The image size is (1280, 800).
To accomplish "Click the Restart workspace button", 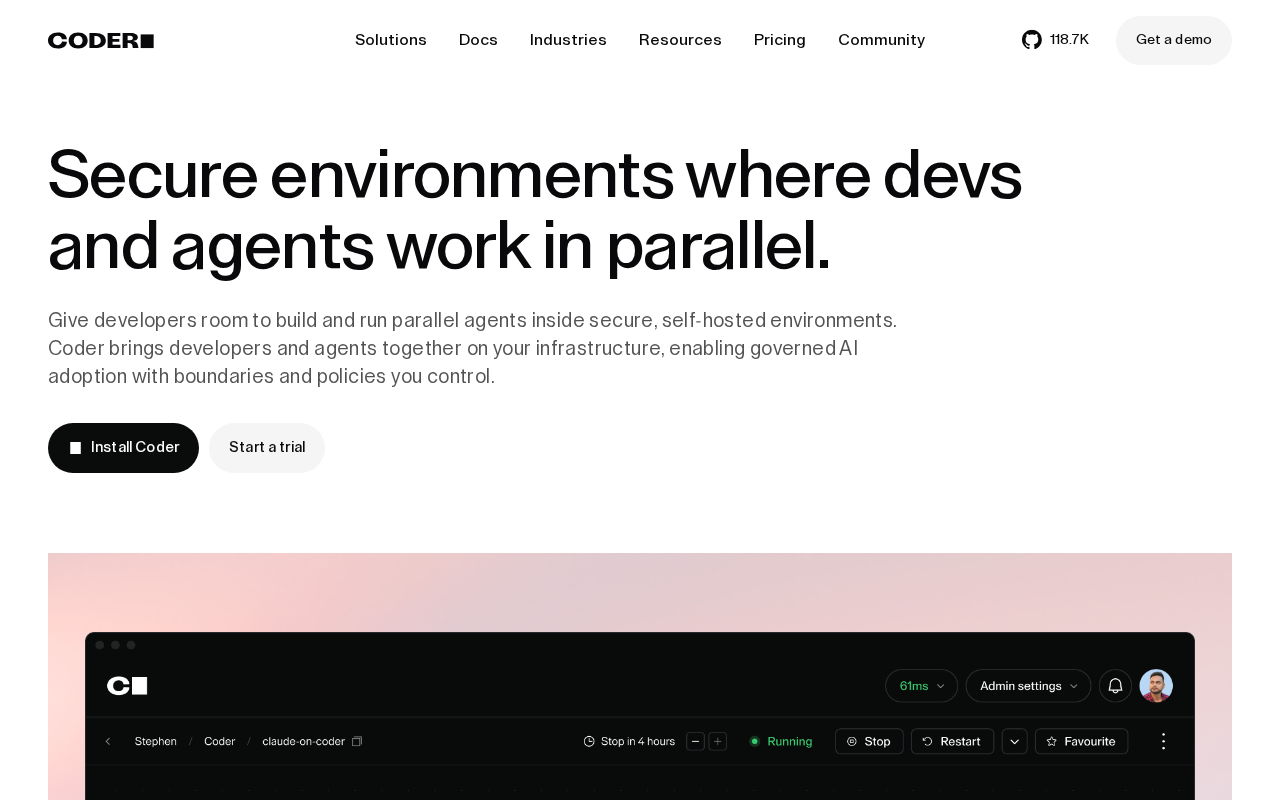I will (x=952, y=741).
